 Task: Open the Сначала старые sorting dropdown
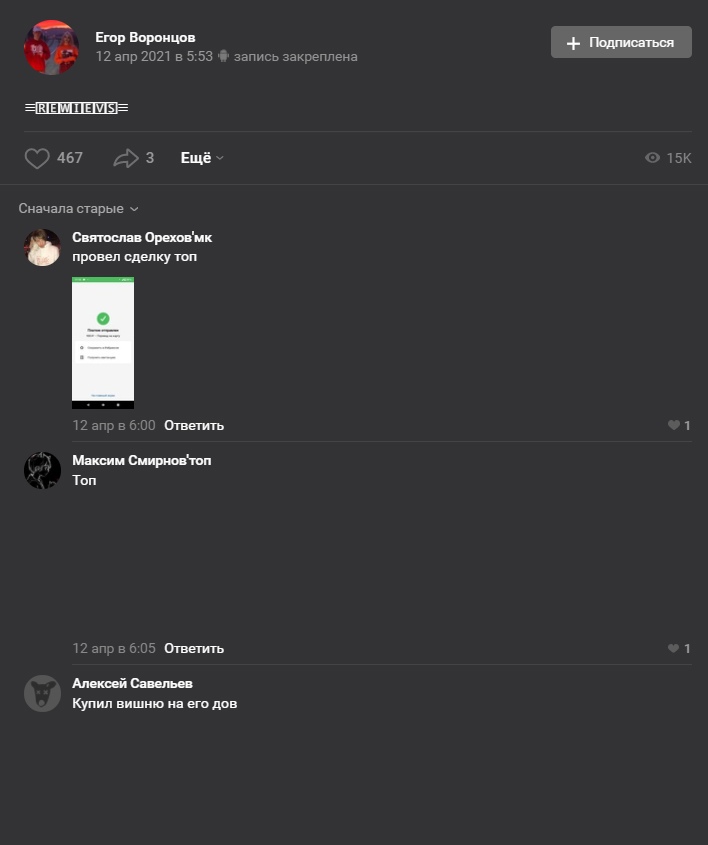79,209
